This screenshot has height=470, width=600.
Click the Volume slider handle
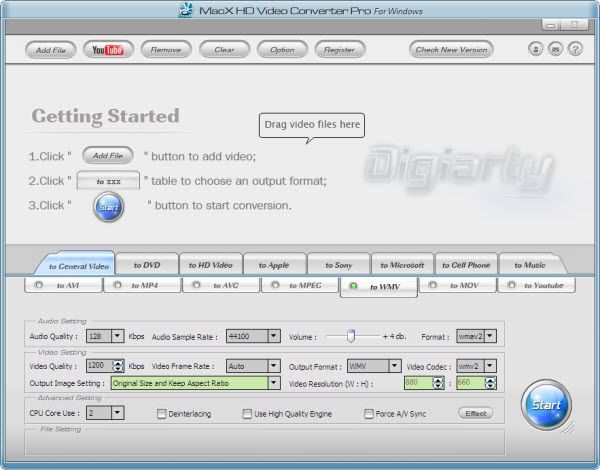(x=352, y=336)
